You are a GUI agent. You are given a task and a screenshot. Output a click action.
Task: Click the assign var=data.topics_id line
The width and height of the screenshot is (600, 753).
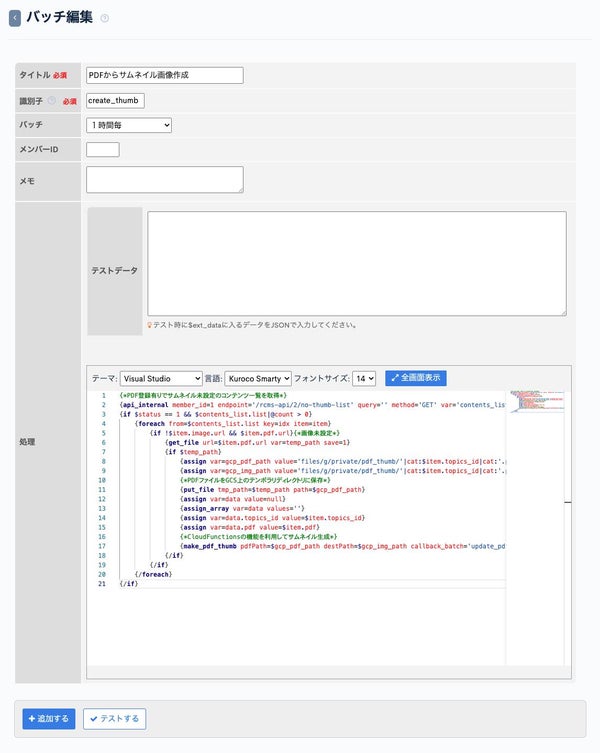point(272,518)
